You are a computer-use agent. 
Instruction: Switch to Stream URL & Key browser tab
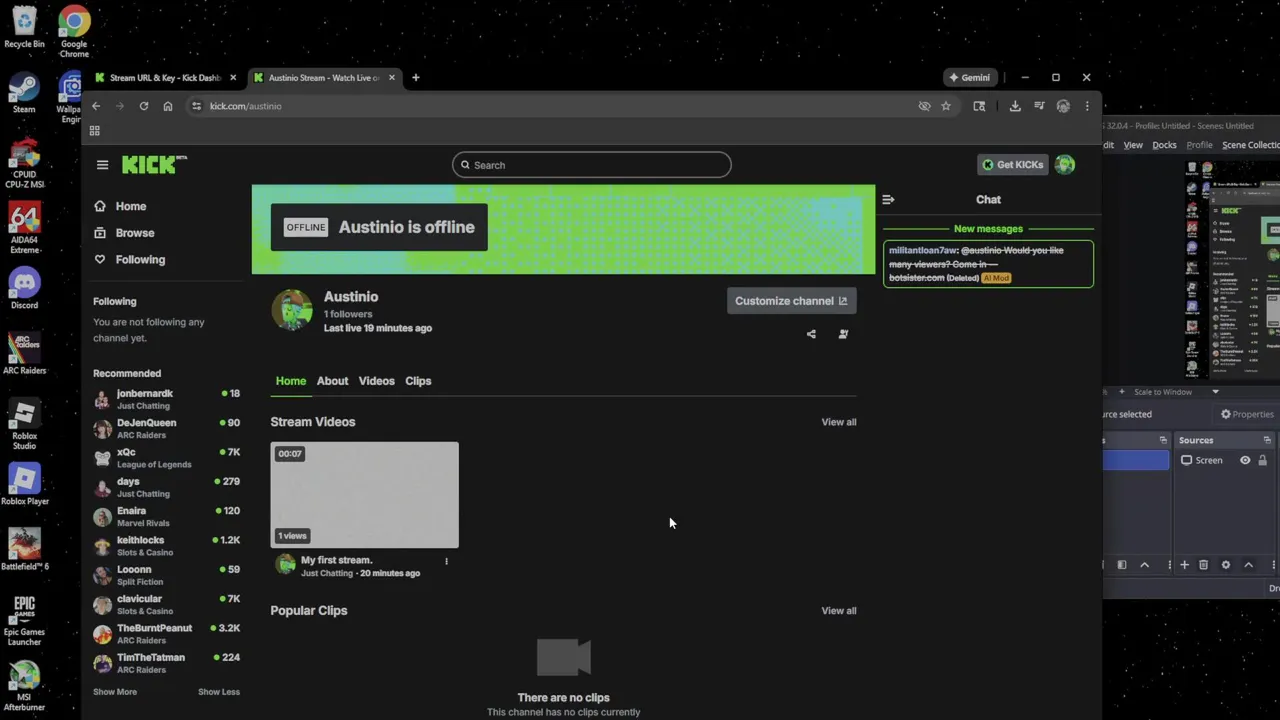(x=165, y=77)
